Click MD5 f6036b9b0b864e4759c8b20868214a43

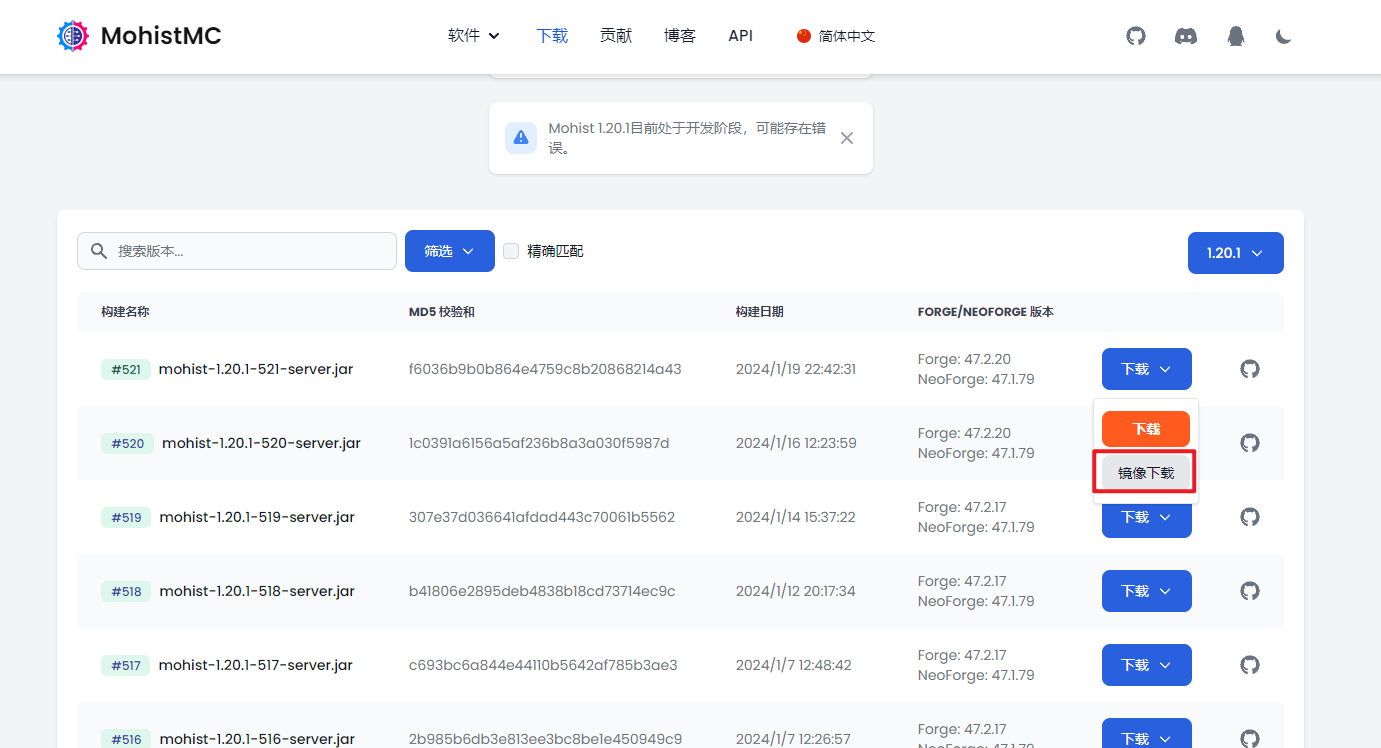(x=545, y=369)
